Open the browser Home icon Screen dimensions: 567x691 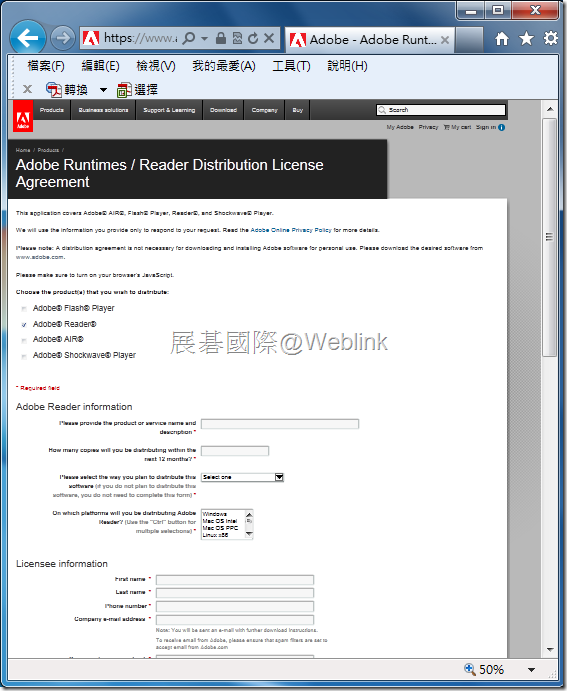pyautogui.click(x=502, y=39)
